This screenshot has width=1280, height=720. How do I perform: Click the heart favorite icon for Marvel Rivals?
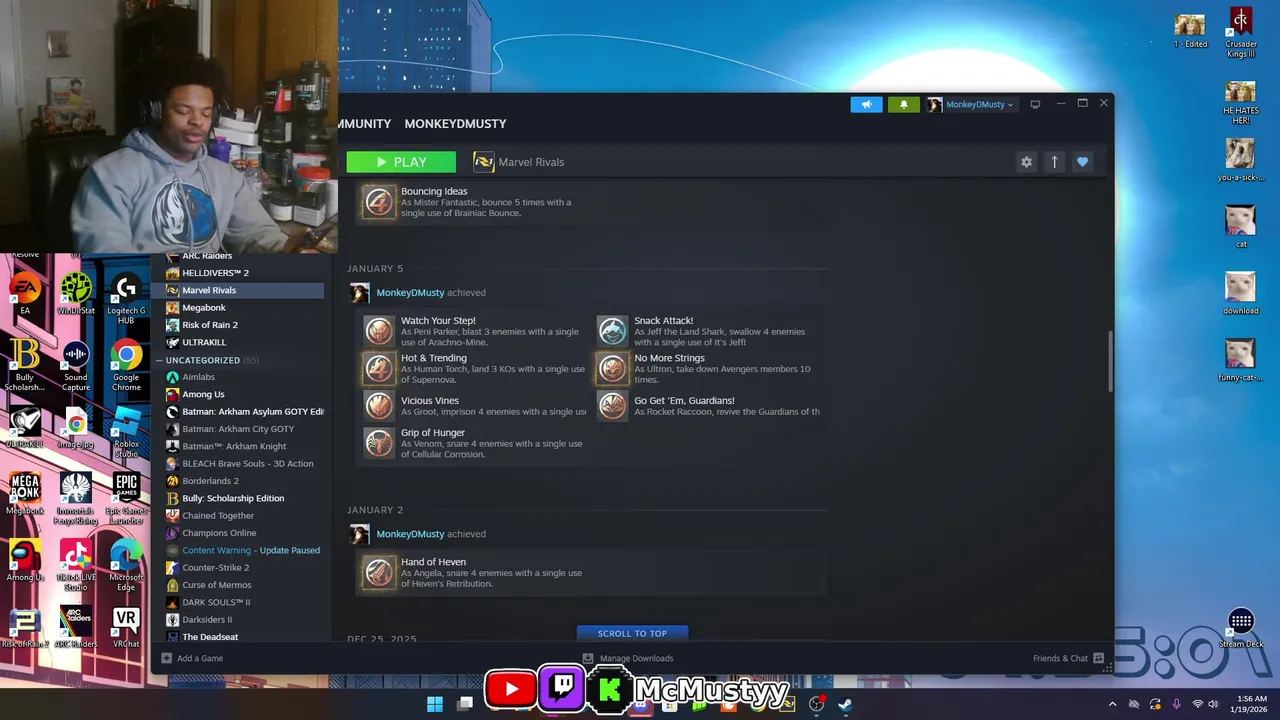click(x=1082, y=162)
